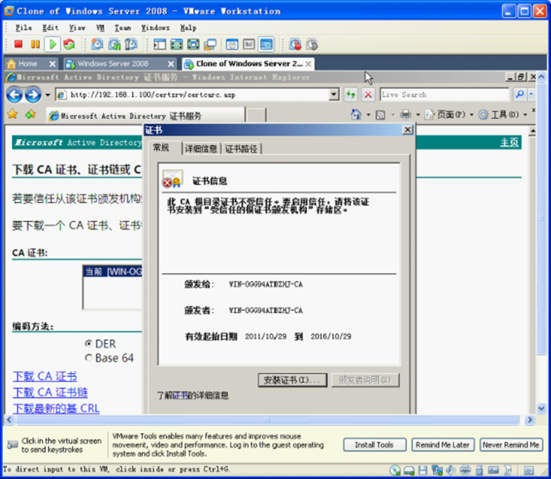Open the VMware Help menu
This screenshot has height=479, width=551.
(x=188, y=27)
